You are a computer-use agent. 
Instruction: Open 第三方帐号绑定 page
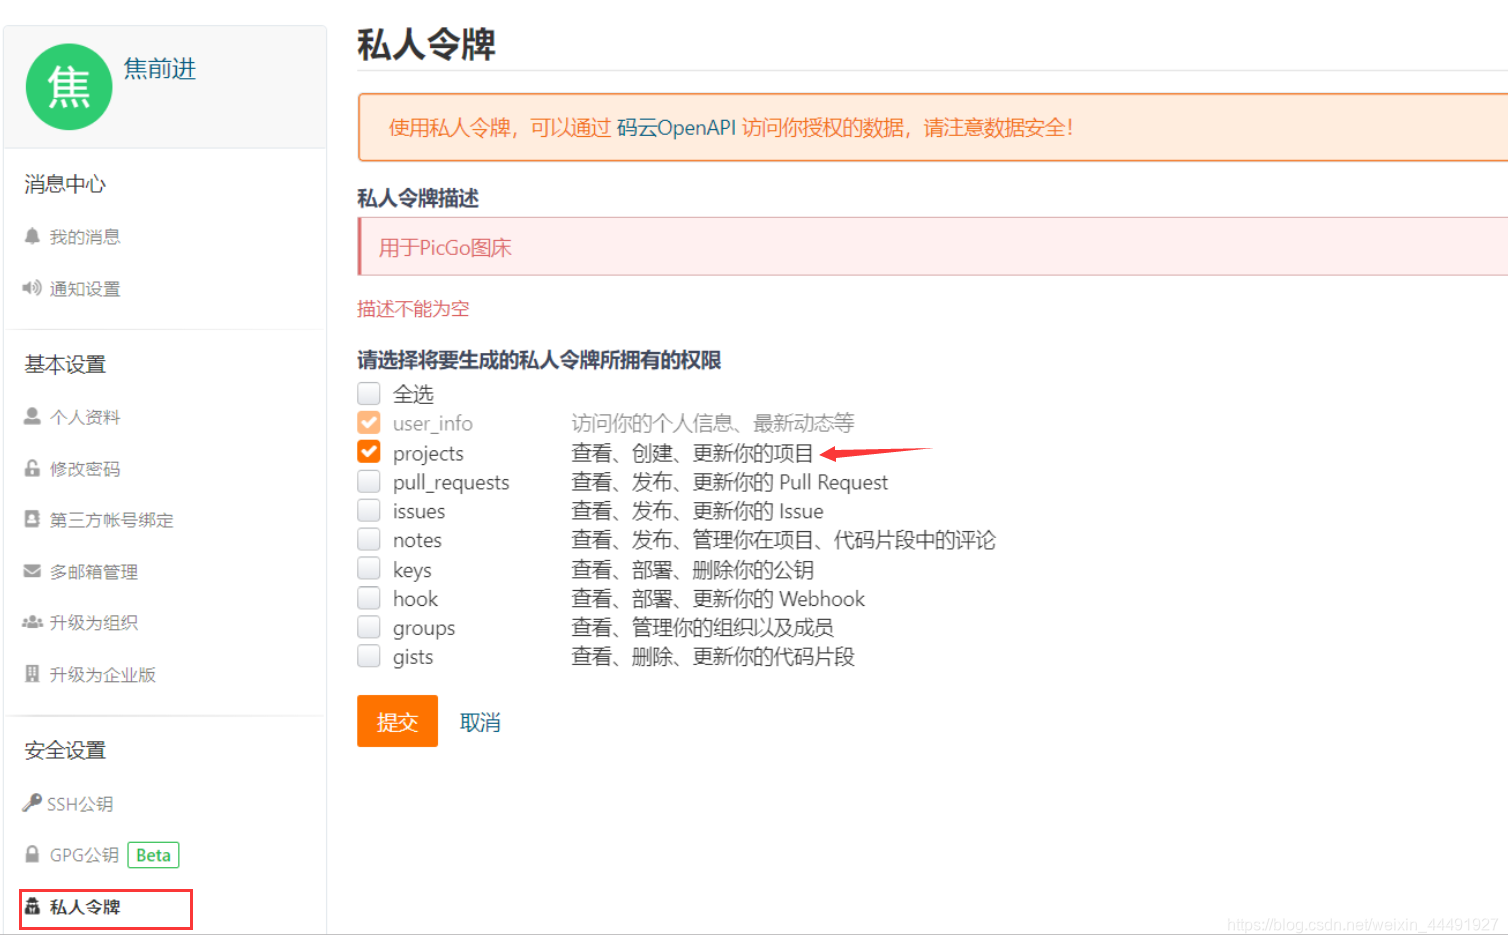pyautogui.click(x=112, y=520)
